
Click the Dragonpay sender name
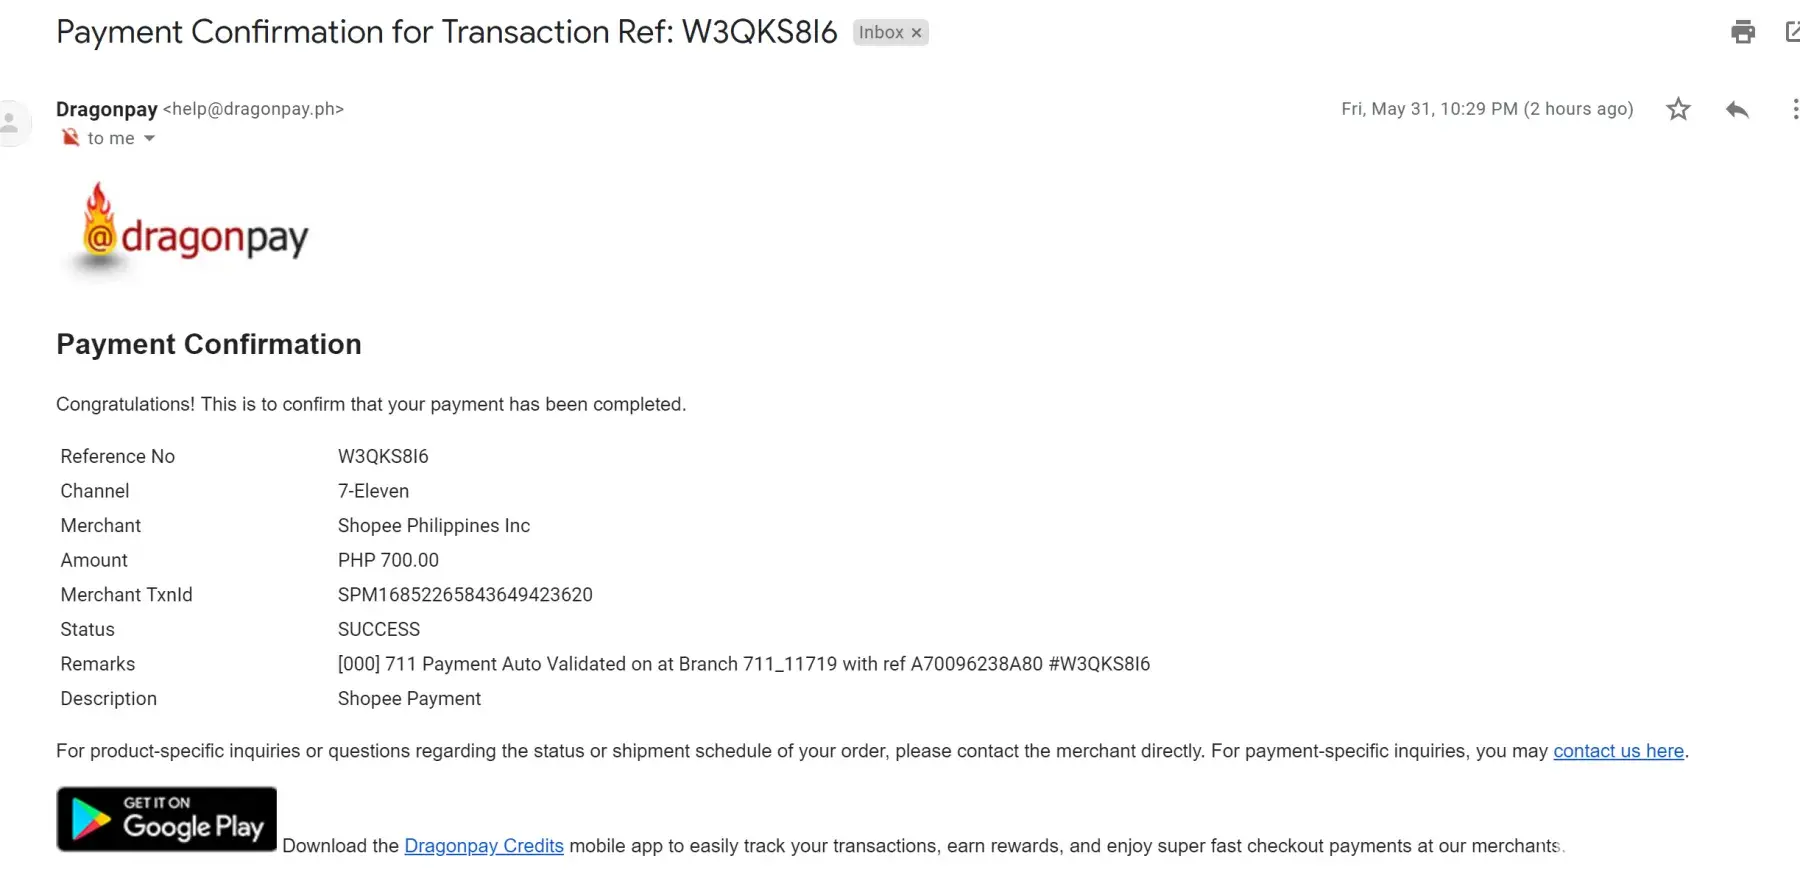click(107, 109)
